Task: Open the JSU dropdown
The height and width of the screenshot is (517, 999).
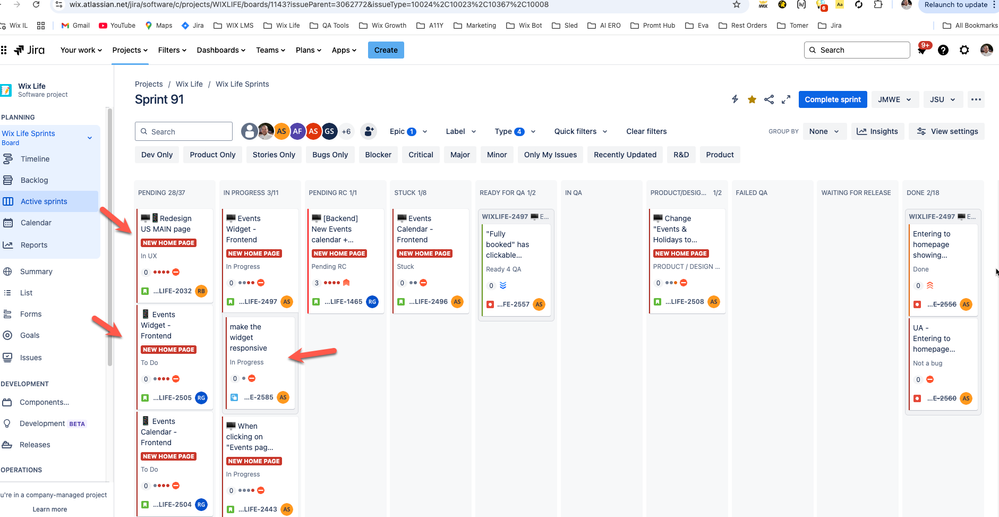Action: point(943,99)
